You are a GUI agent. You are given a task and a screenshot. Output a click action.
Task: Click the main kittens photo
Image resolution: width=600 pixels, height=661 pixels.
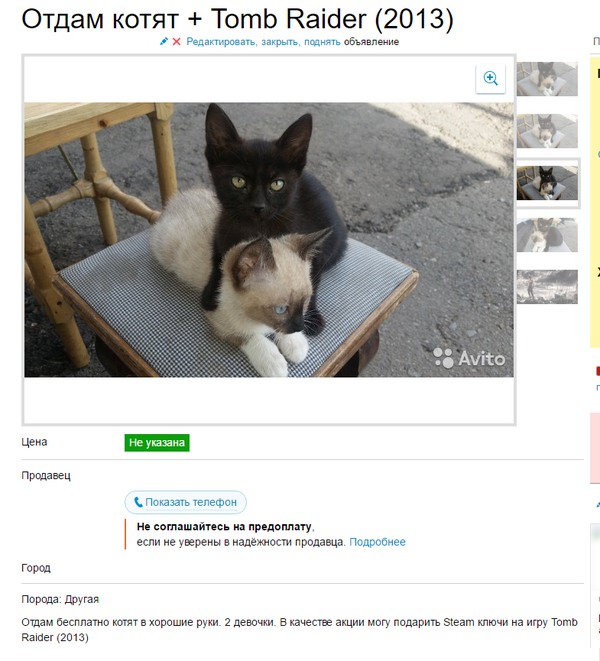269,240
